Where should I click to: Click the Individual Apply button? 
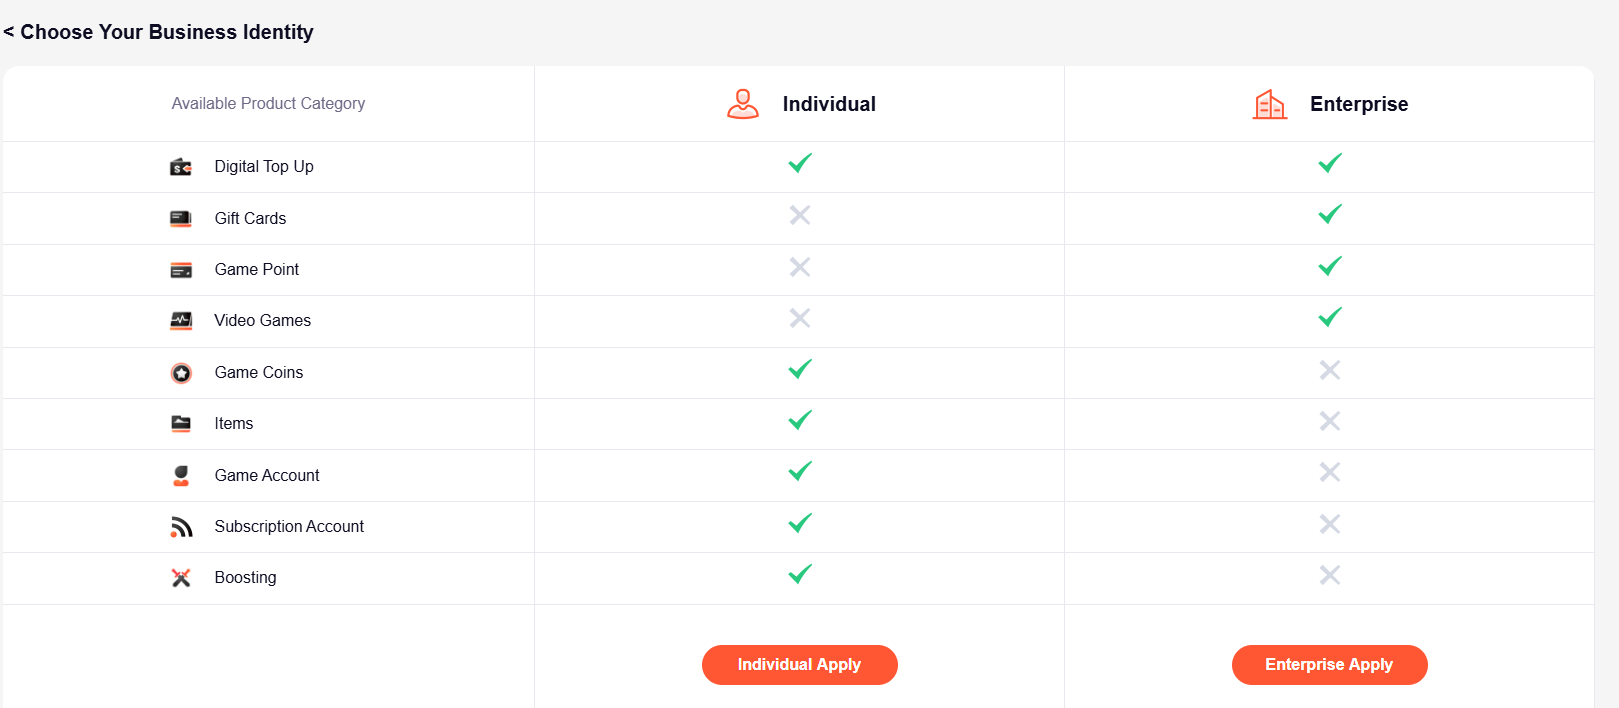[x=799, y=665]
